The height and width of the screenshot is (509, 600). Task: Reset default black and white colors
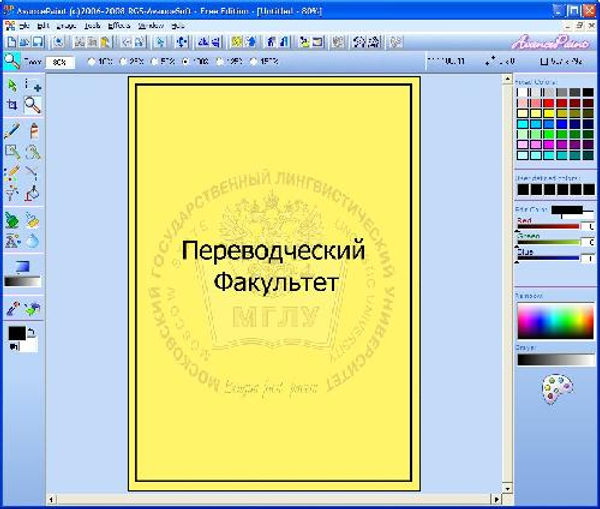[14, 347]
